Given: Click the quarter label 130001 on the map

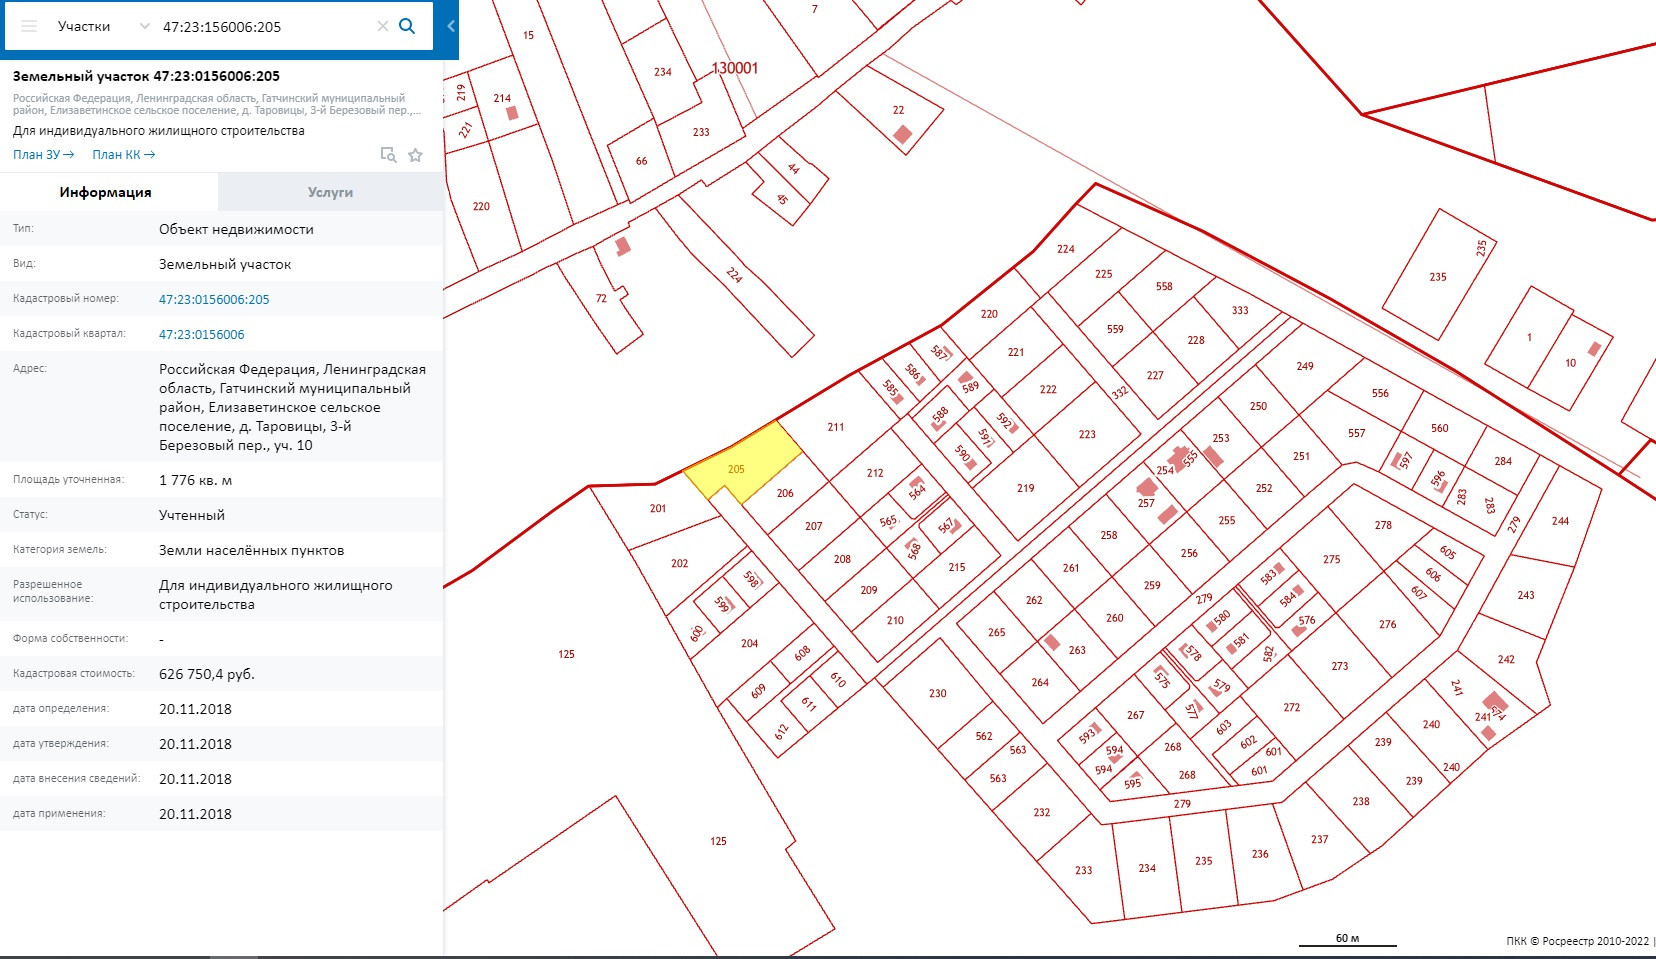Looking at the screenshot, I should pyautogui.click(x=735, y=68).
